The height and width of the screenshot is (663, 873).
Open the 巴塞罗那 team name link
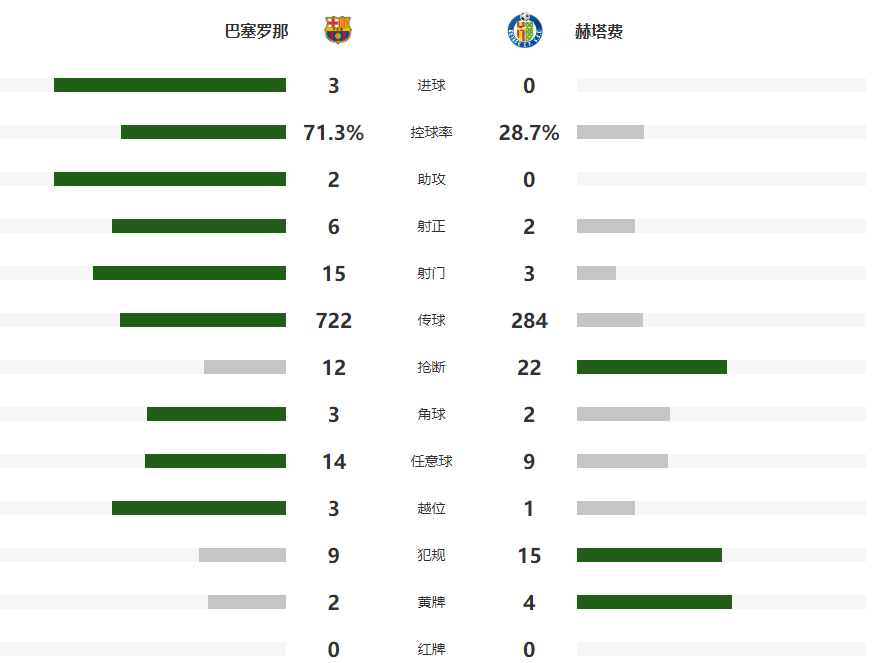(x=256, y=31)
